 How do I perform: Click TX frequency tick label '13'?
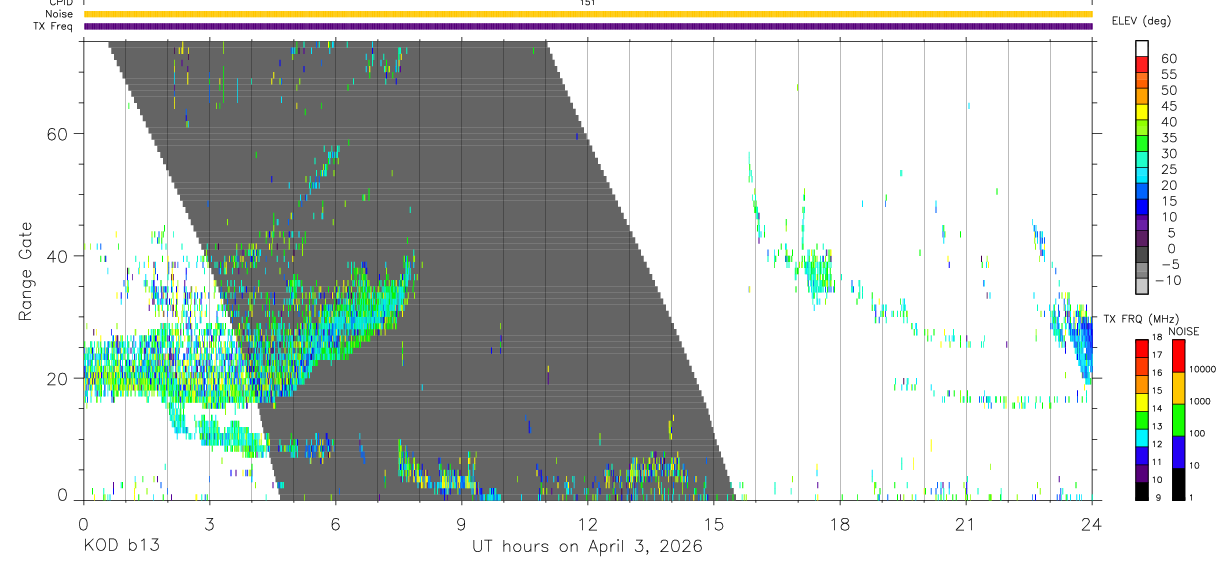1157,426
